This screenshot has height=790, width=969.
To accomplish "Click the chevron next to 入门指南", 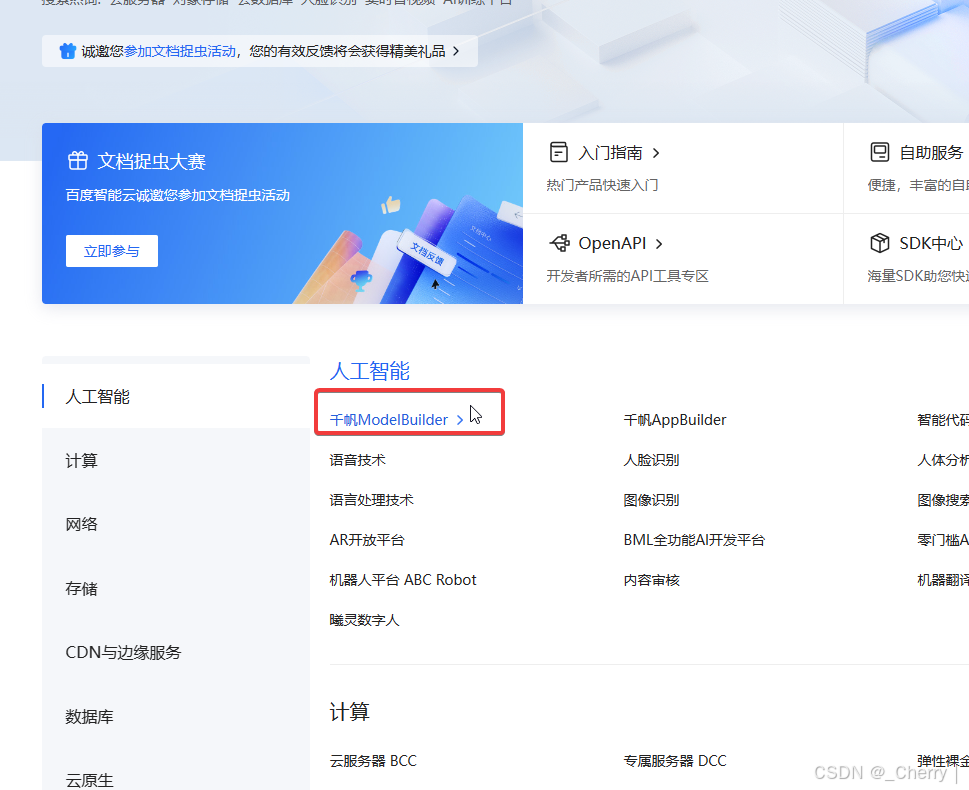I will [656, 153].
